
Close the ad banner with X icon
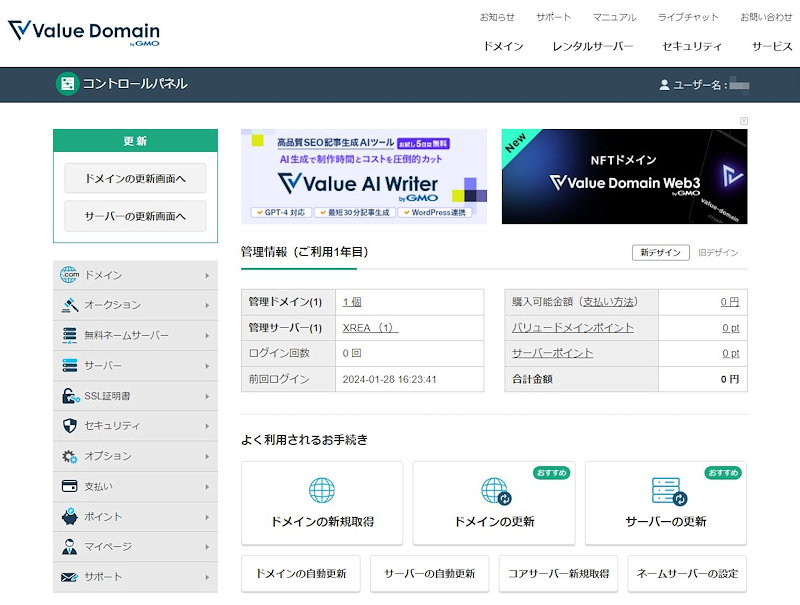(x=743, y=121)
